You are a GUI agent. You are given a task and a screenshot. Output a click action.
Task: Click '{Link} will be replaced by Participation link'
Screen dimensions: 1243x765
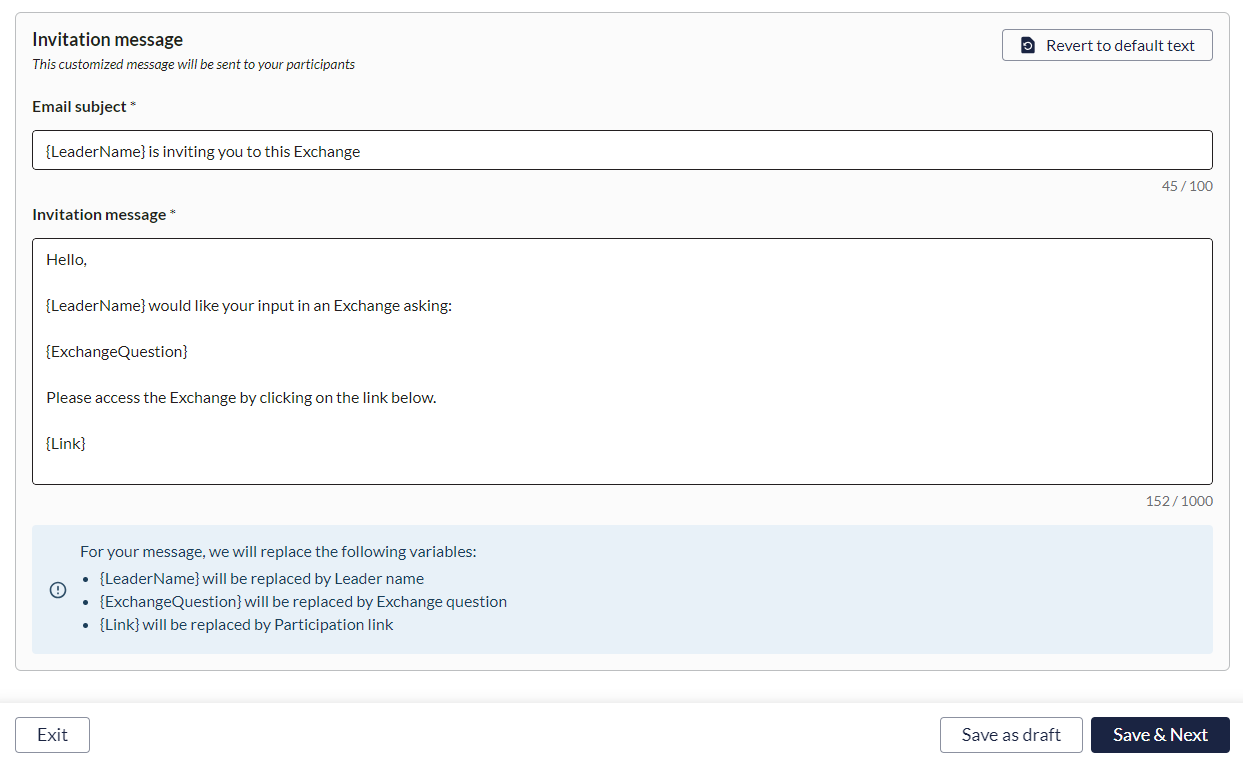pos(247,624)
